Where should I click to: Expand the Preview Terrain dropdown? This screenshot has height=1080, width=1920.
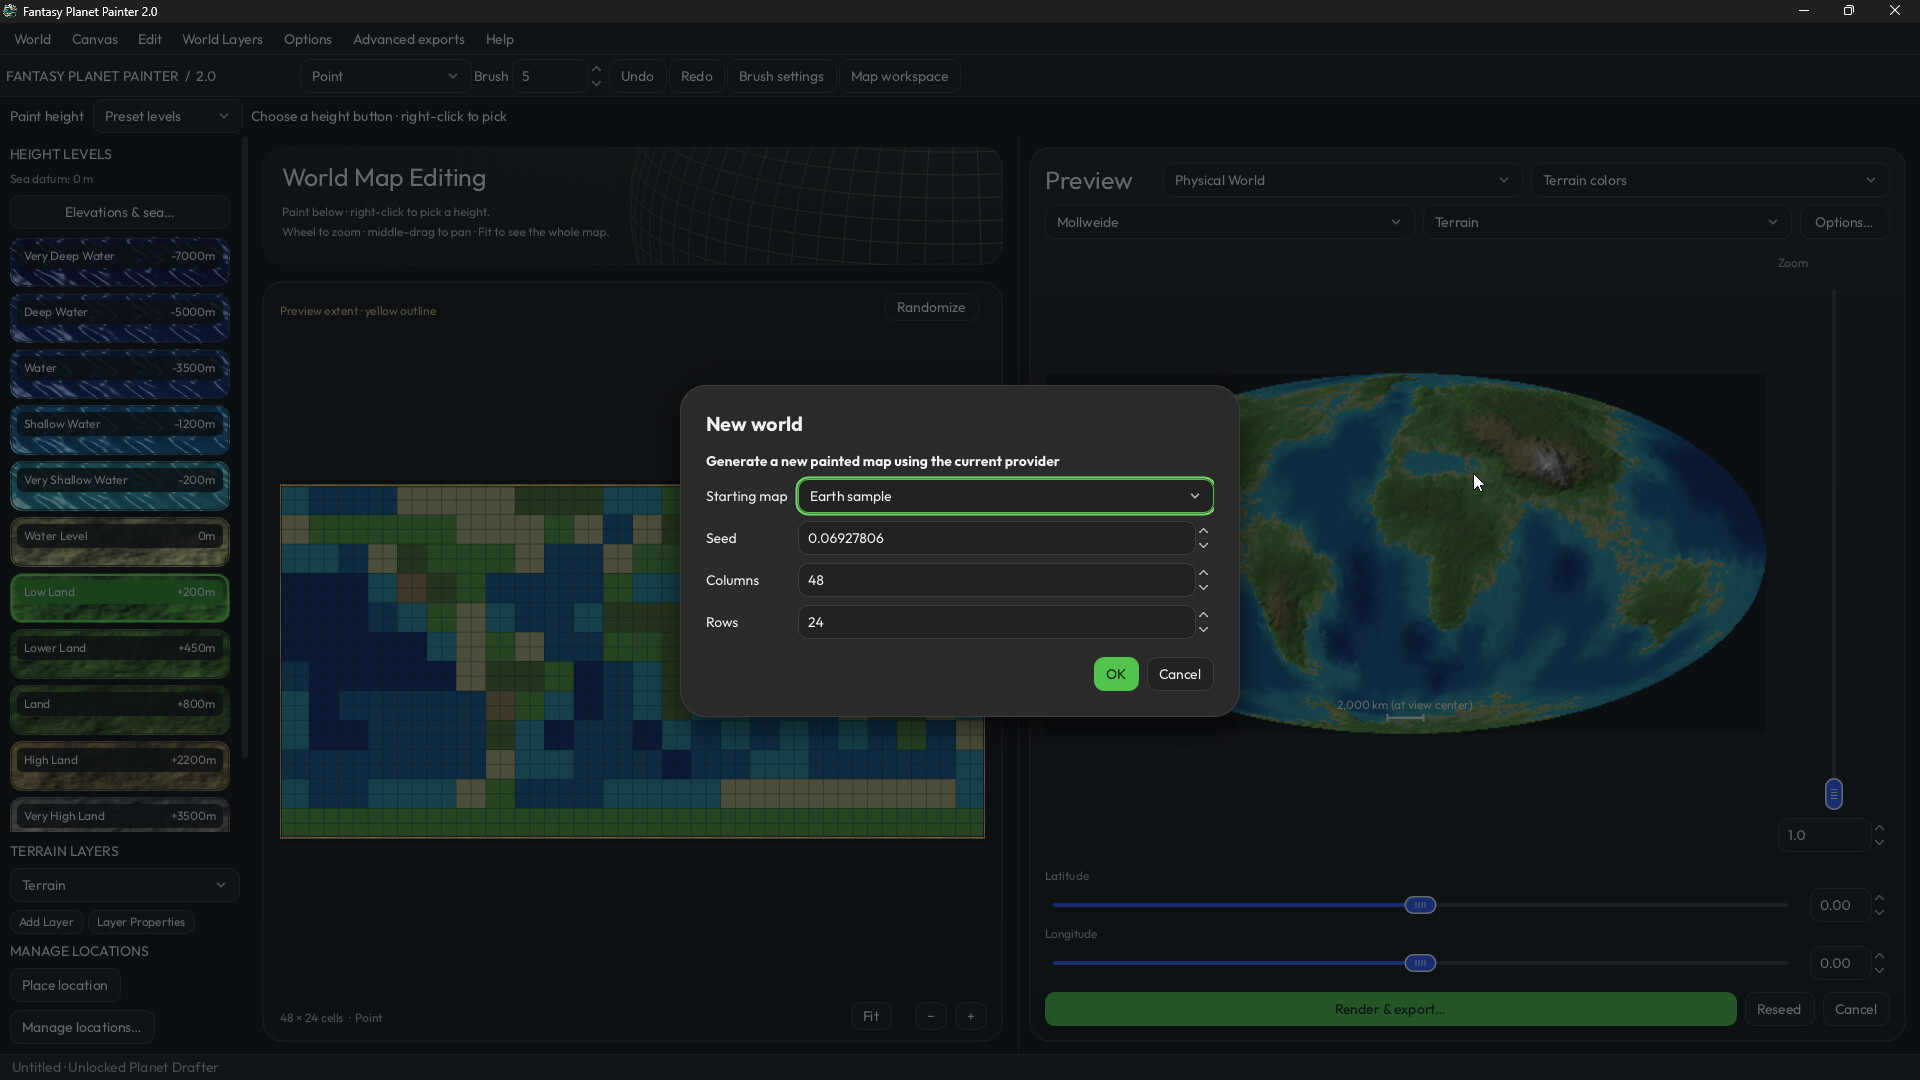[1606, 222]
